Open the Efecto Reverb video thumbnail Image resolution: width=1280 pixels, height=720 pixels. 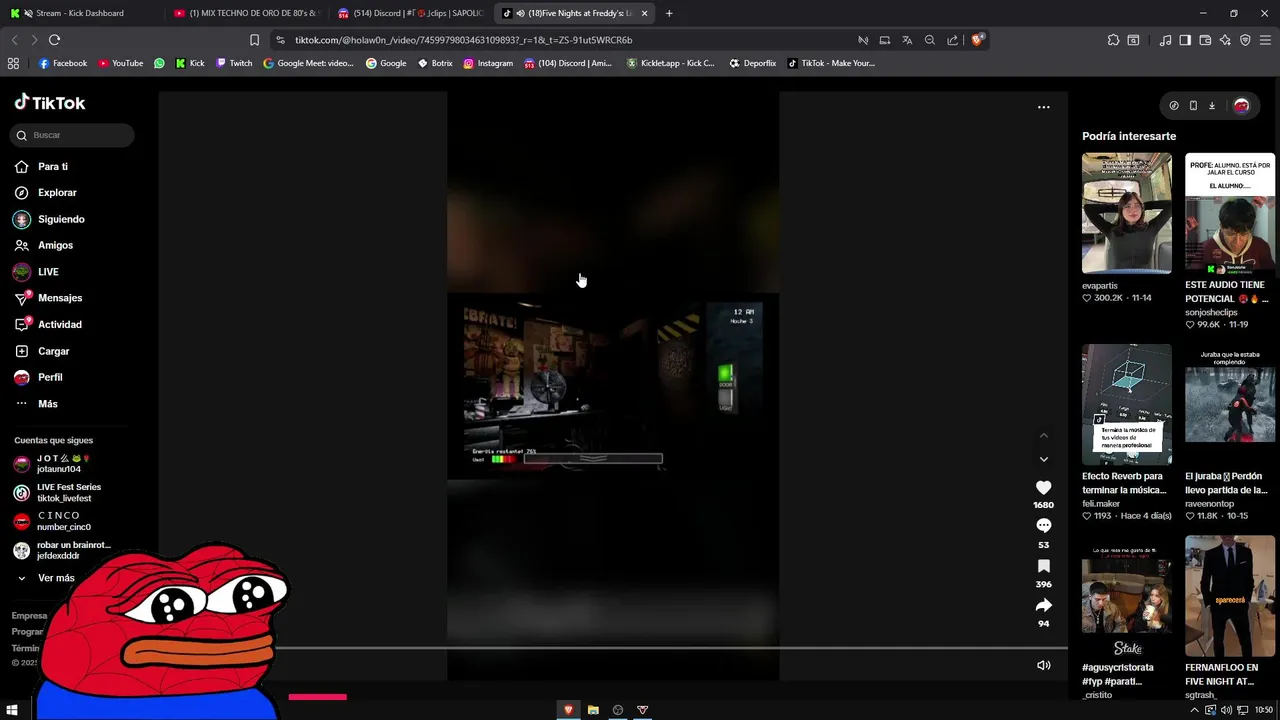point(1127,404)
